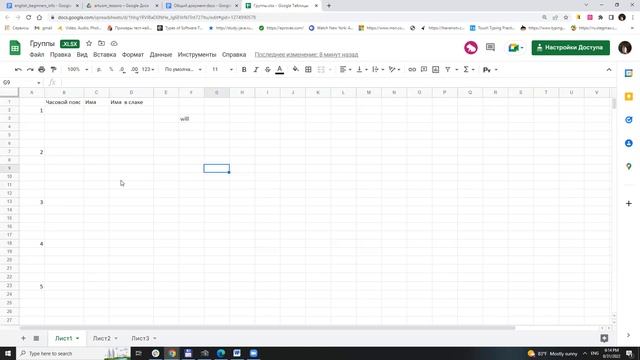Open text wrapping dropdown
Screen dimensions: 640x360
[378, 70]
